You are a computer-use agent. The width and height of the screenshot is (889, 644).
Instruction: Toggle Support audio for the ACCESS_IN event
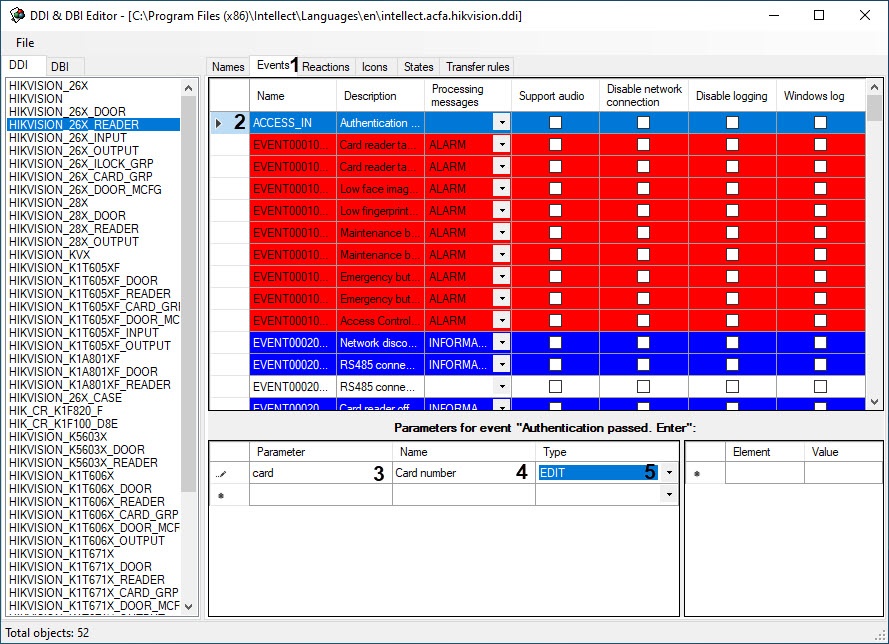[555, 123]
